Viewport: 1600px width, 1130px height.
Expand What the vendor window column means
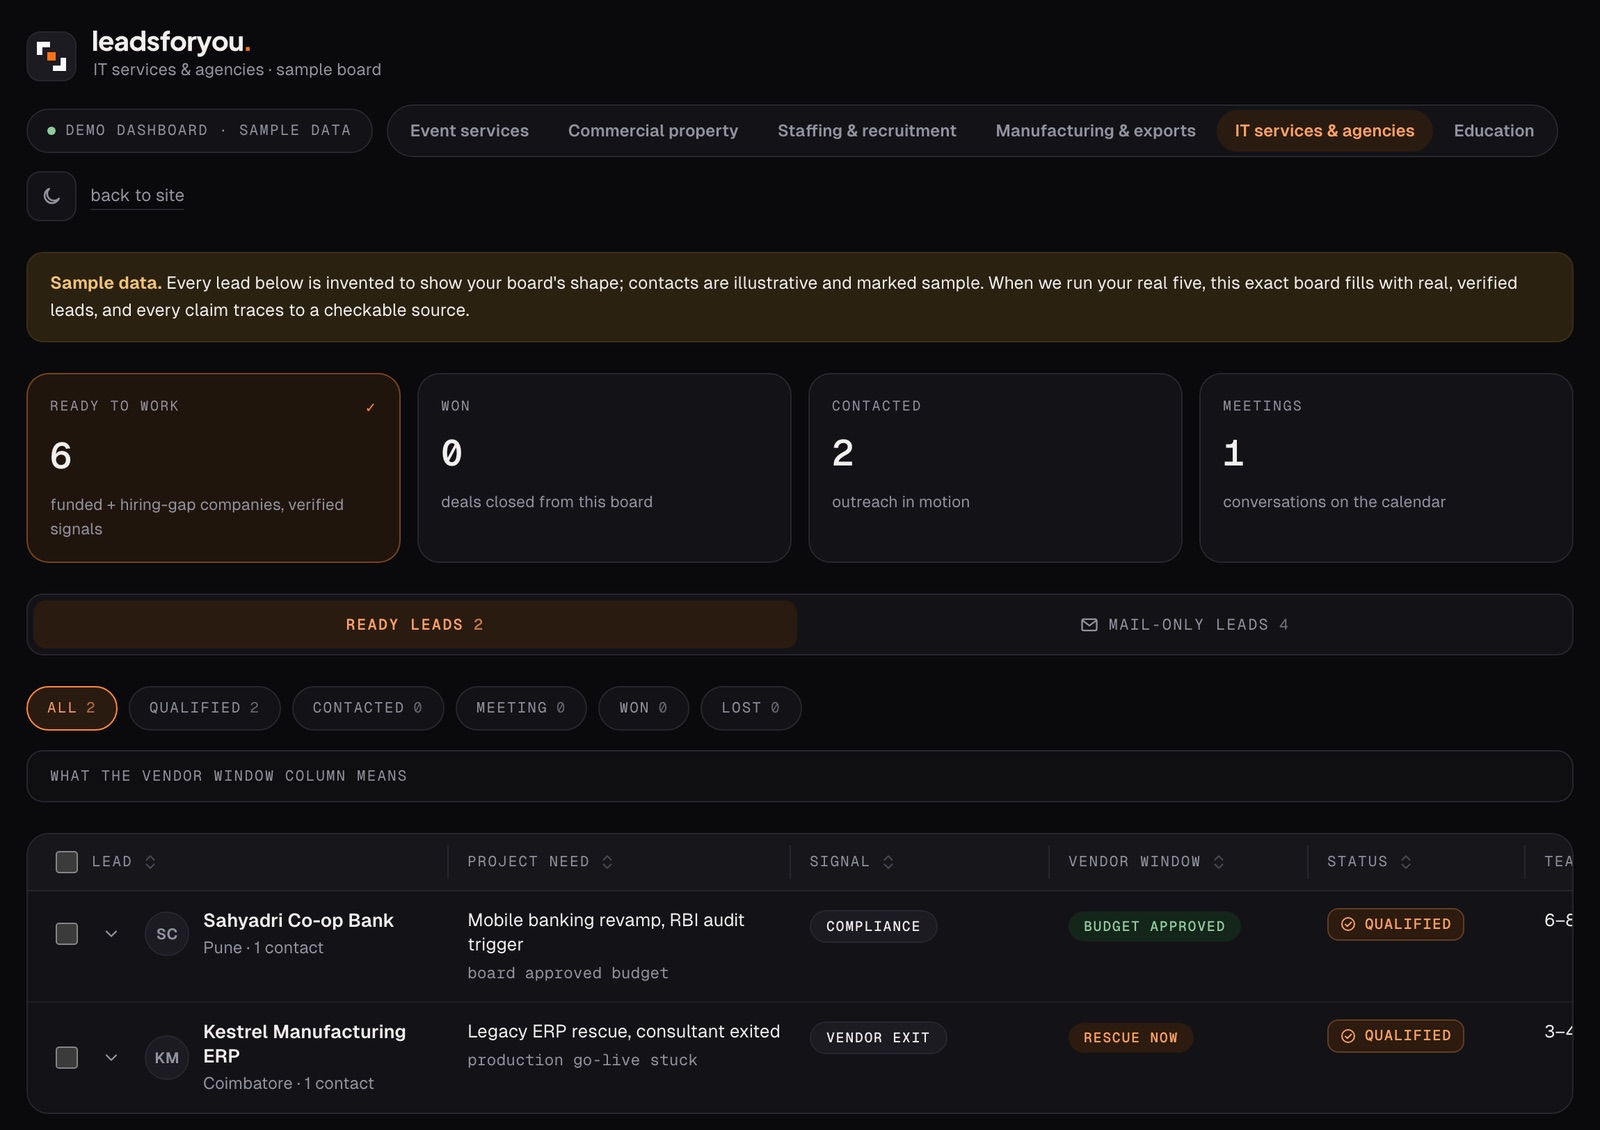pos(800,776)
